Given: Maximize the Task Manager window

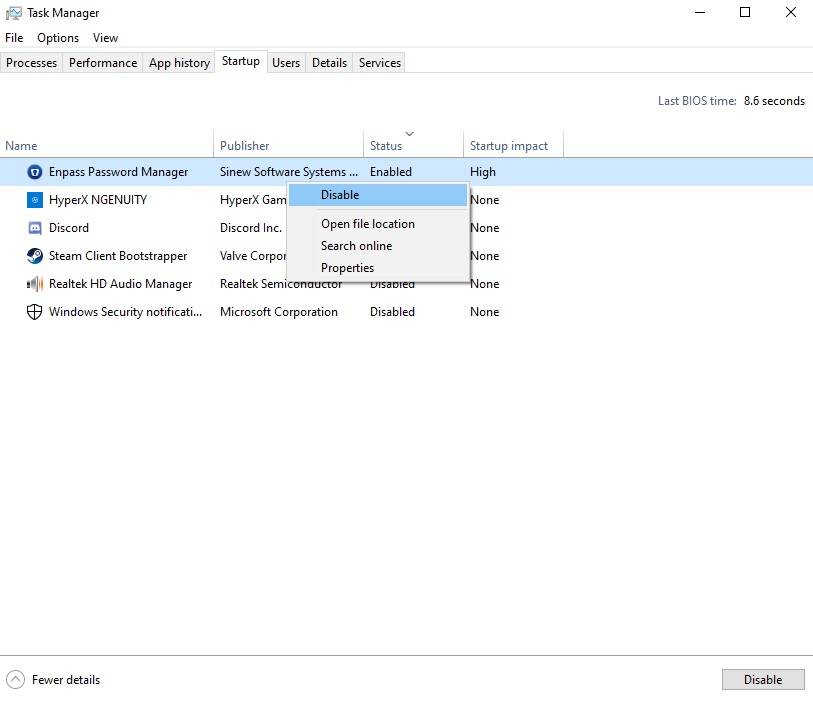Looking at the screenshot, I should (745, 12).
